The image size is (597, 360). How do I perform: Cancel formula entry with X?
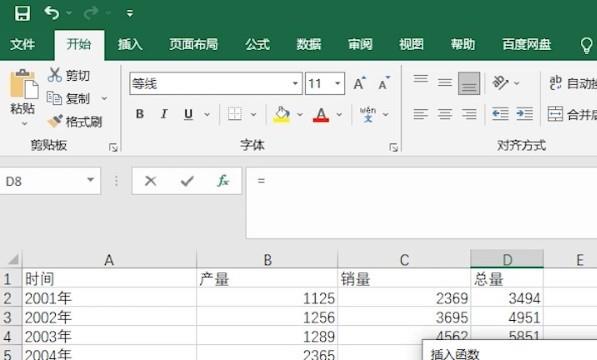(x=151, y=181)
